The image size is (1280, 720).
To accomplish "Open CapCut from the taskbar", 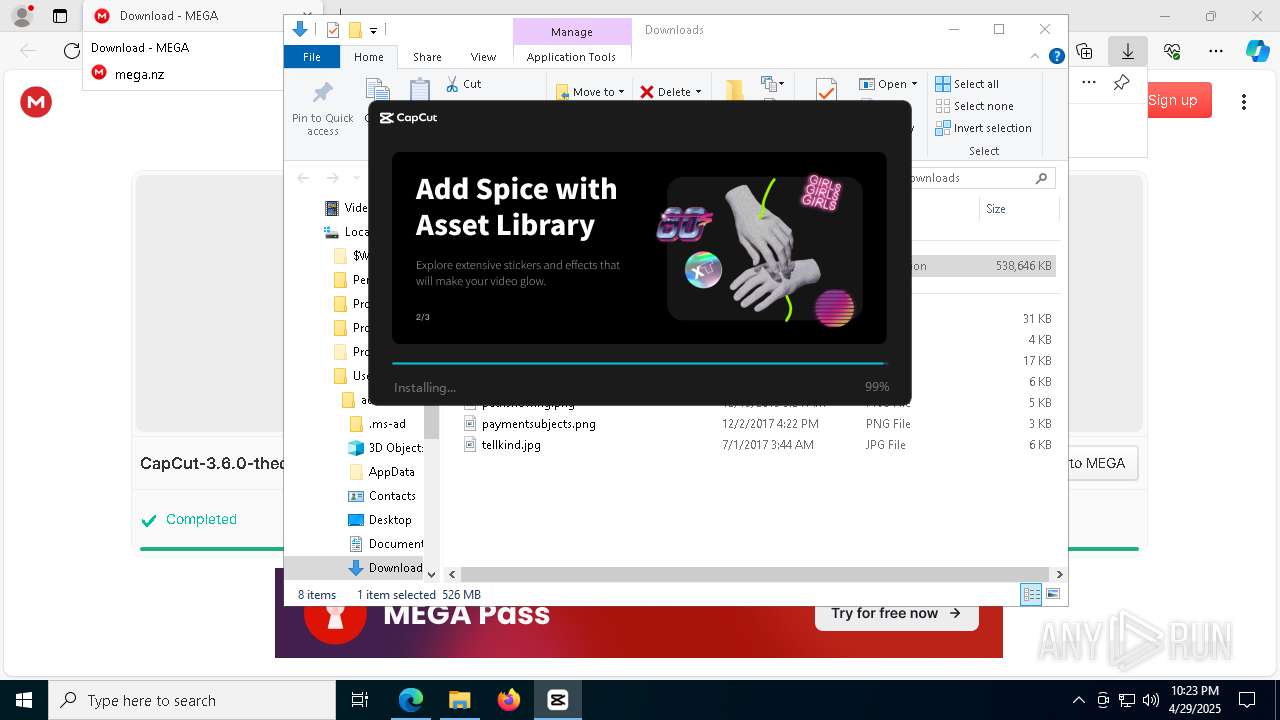I will [558, 700].
